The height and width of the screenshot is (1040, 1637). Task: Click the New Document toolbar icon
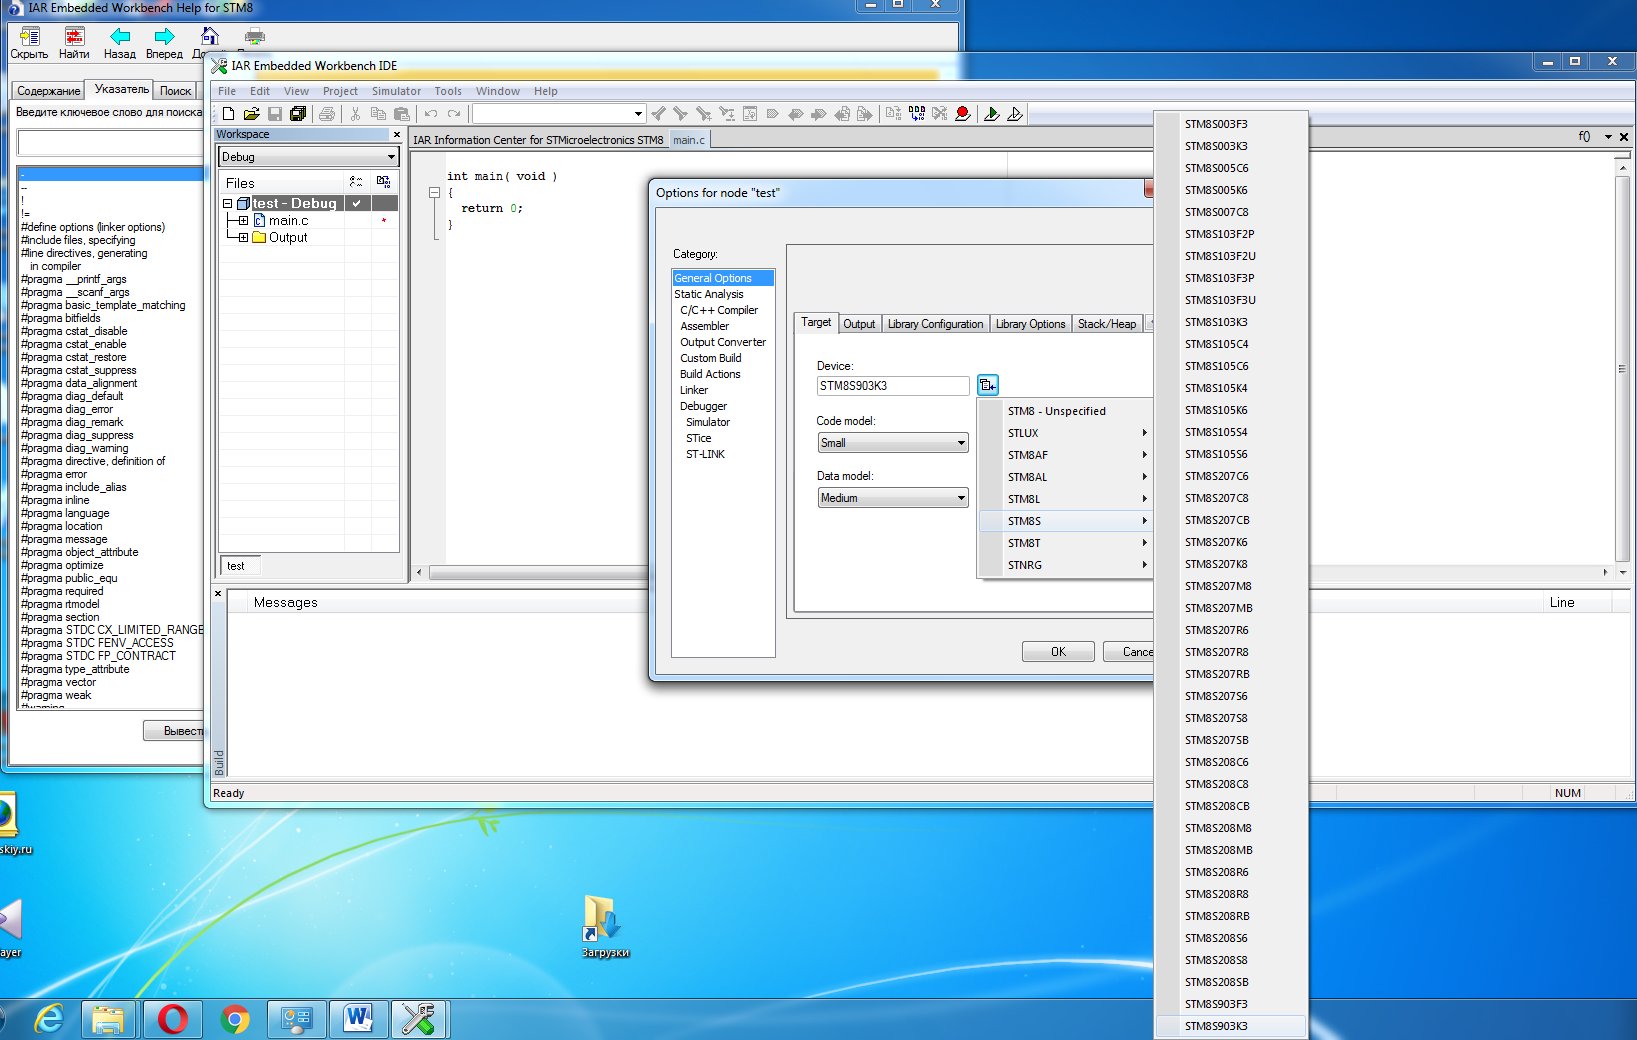click(x=228, y=114)
